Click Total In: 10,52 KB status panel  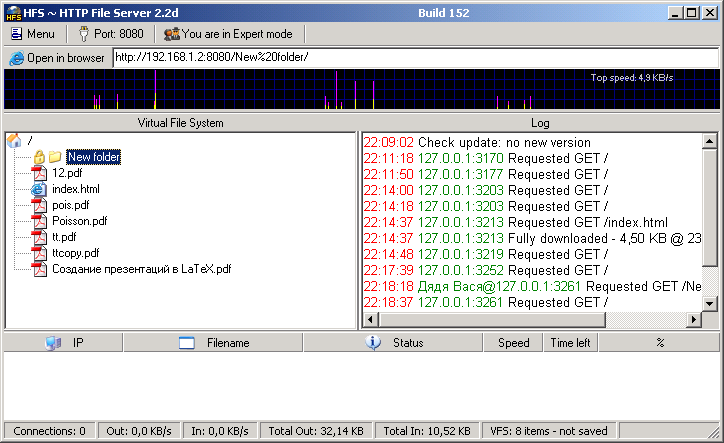pos(427,431)
